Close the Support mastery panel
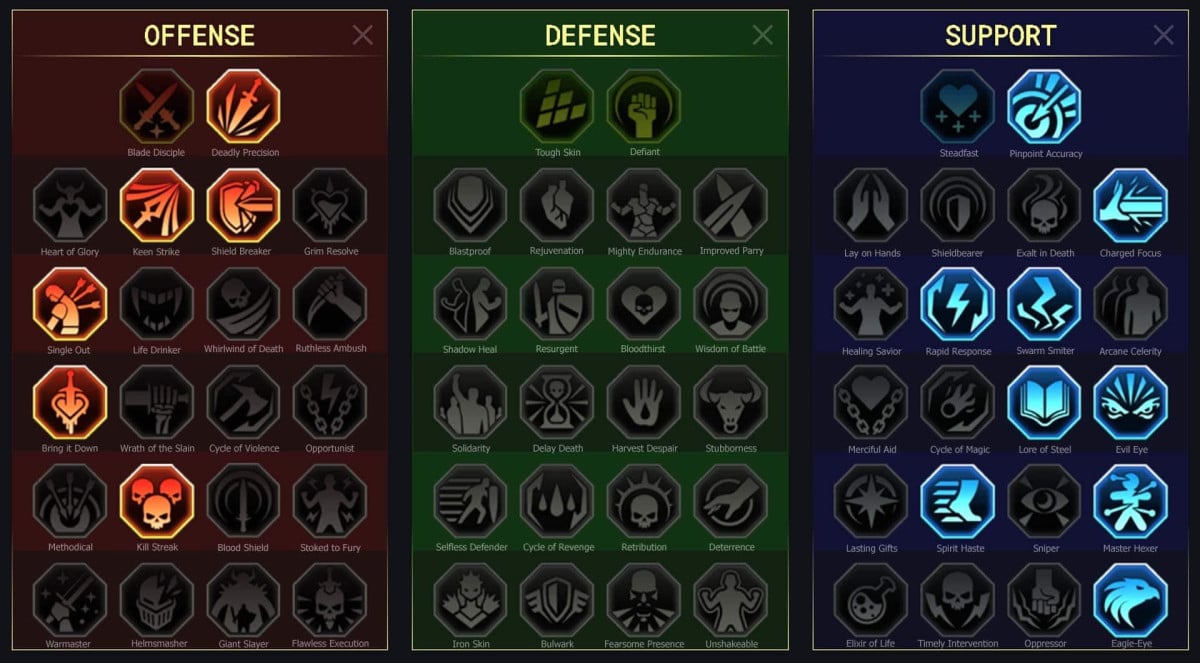 pyautogui.click(x=1164, y=35)
